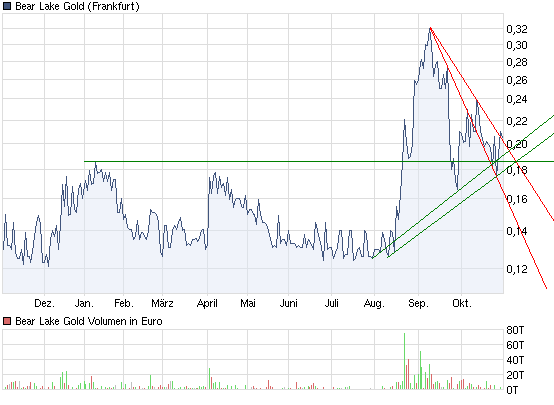Click the 60T volume axis value

click(x=515, y=345)
